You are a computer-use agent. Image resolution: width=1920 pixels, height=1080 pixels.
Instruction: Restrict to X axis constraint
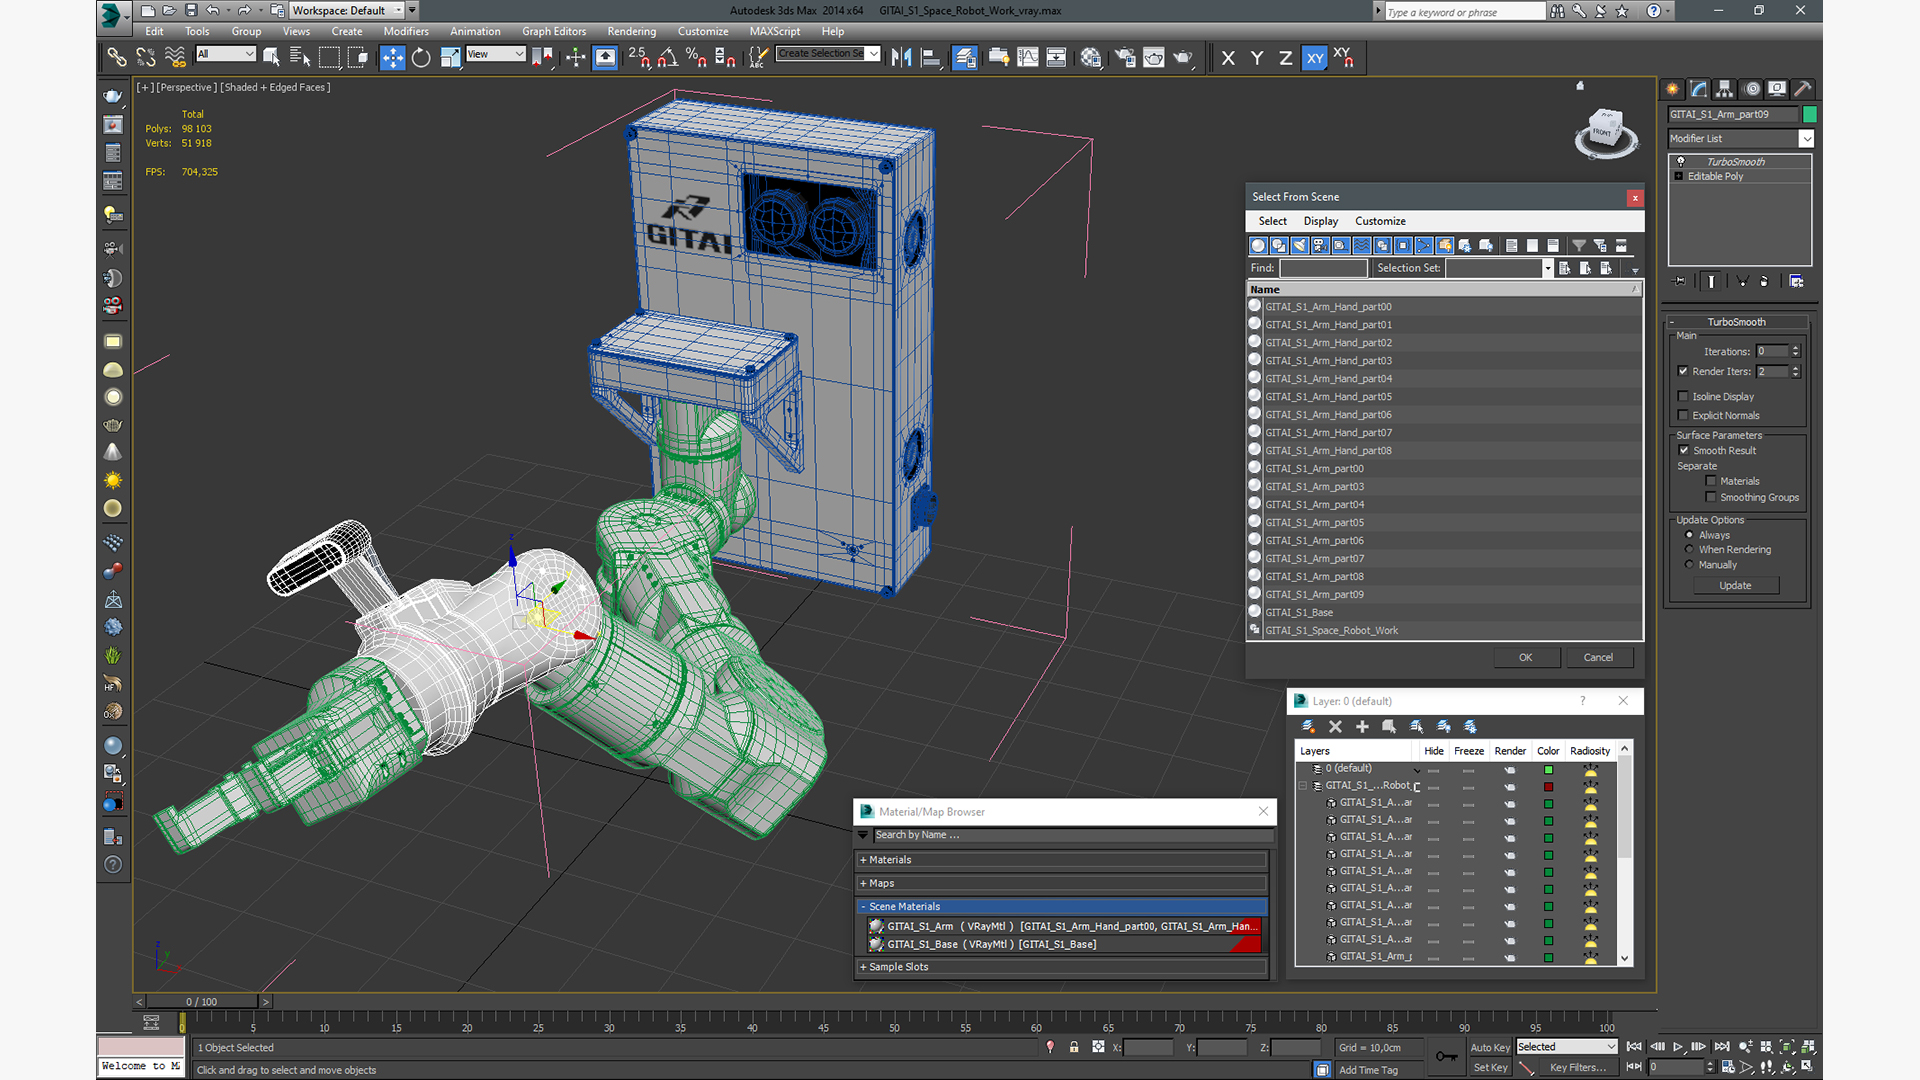(x=1228, y=58)
